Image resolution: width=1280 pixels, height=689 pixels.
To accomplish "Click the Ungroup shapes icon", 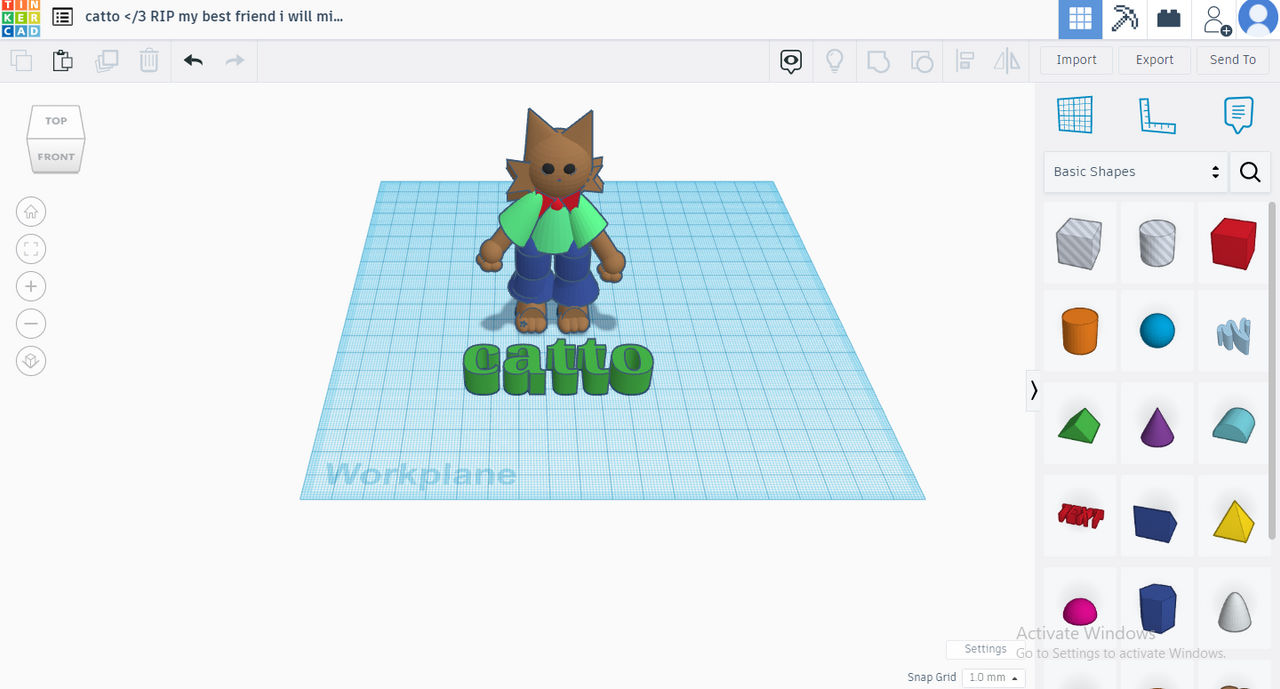I will [x=921, y=61].
